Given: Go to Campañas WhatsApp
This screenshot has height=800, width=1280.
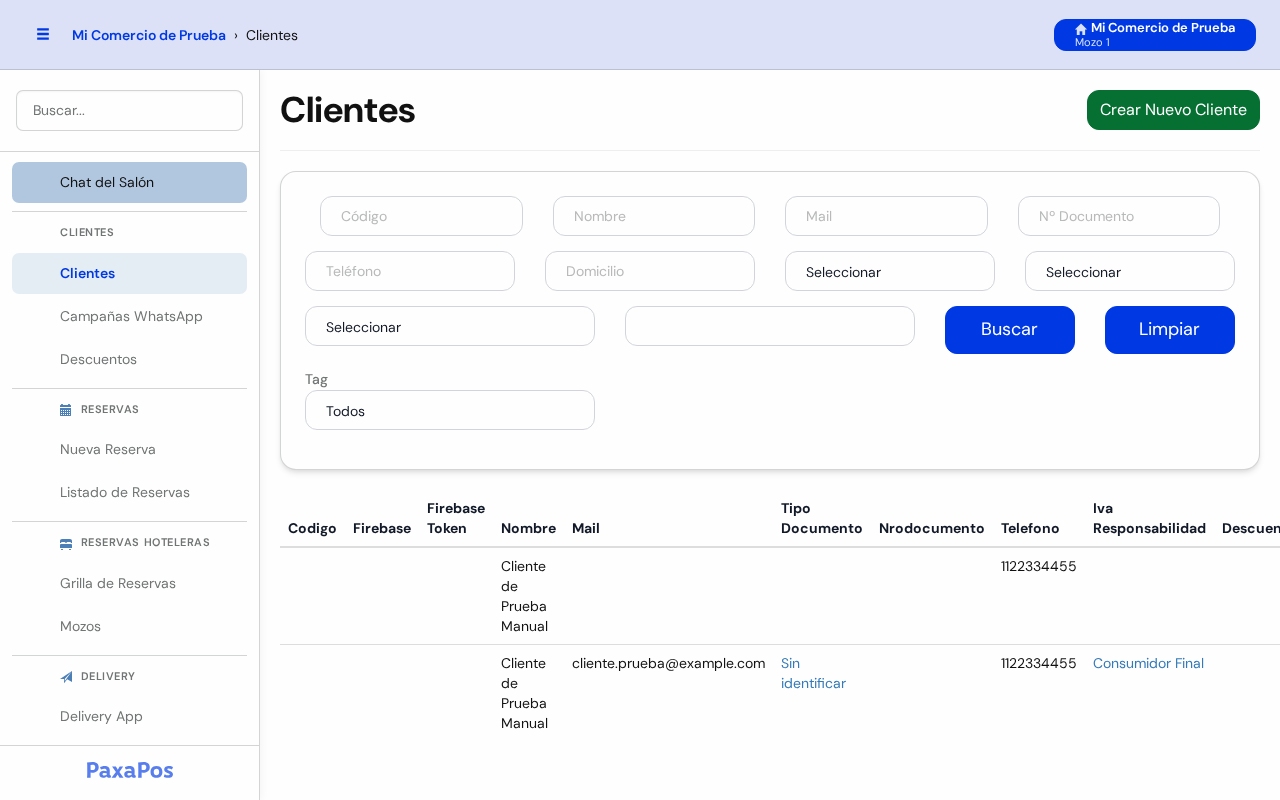Looking at the screenshot, I should click(x=129, y=316).
